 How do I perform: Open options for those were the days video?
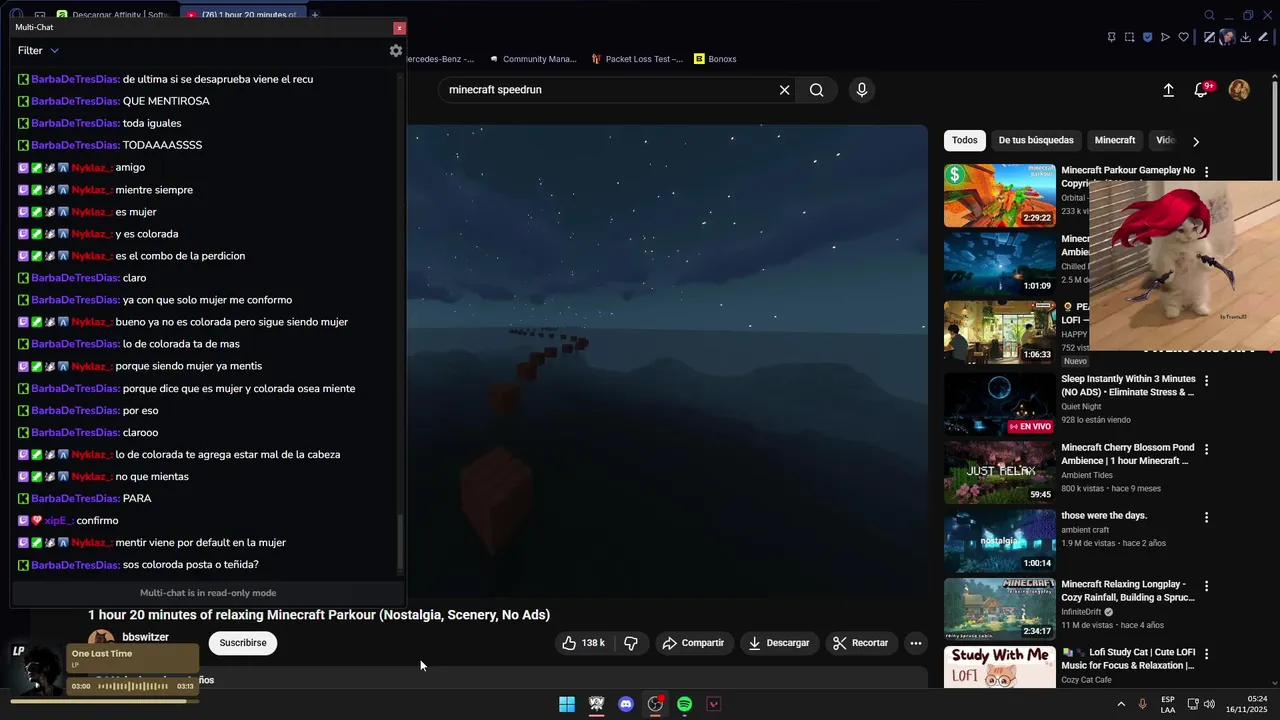[1207, 517]
